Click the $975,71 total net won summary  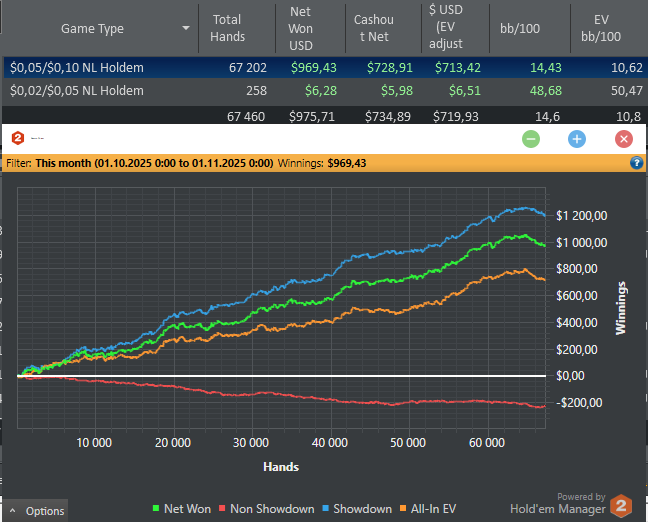click(312, 117)
